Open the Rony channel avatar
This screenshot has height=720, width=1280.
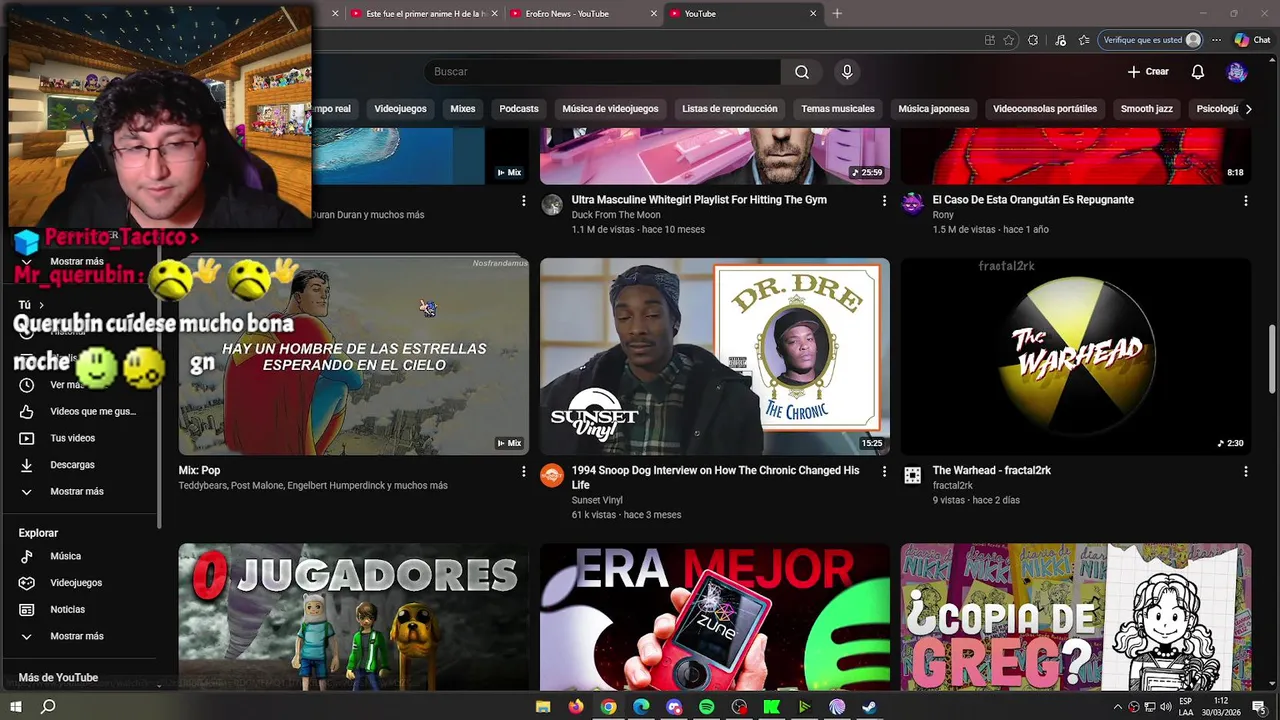coord(913,205)
